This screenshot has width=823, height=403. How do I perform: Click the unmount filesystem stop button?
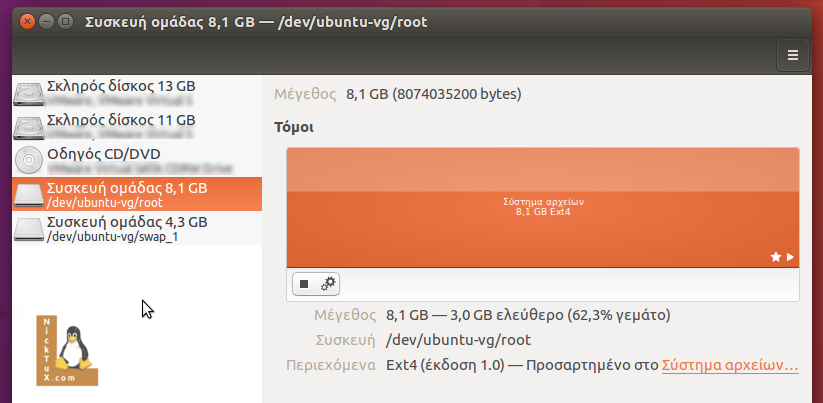pyautogui.click(x=304, y=284)
